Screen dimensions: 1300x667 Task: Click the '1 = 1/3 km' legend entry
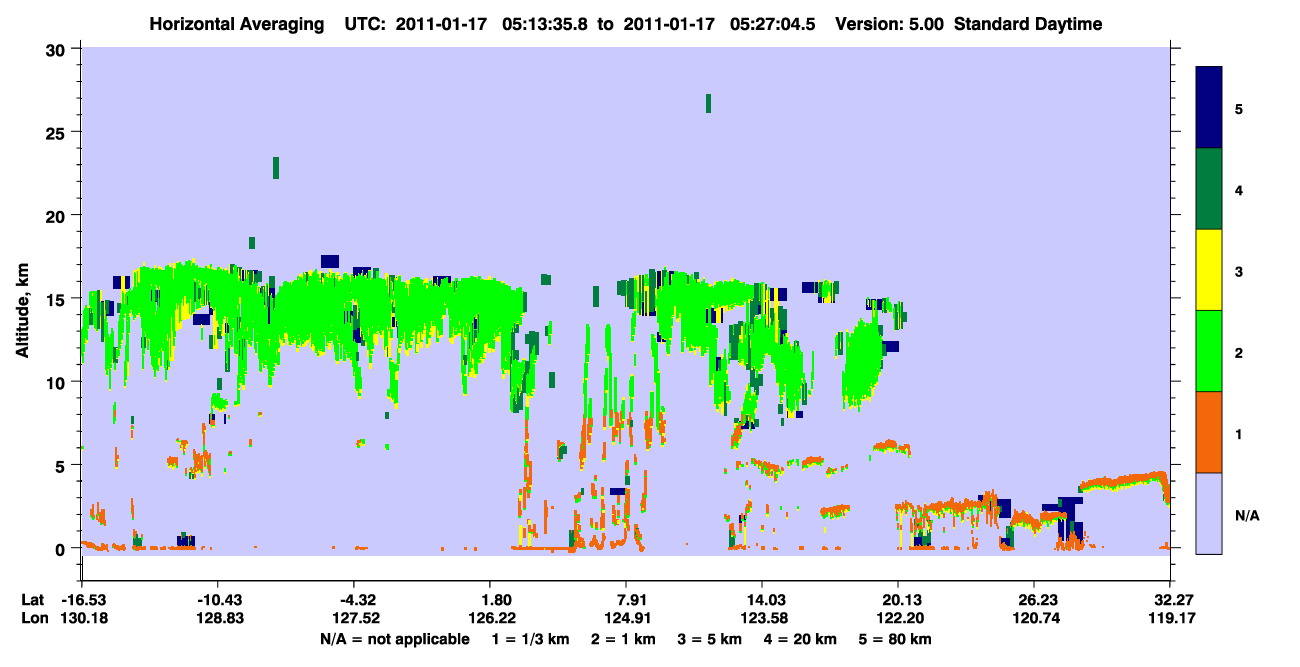click(x=530, y=639)
